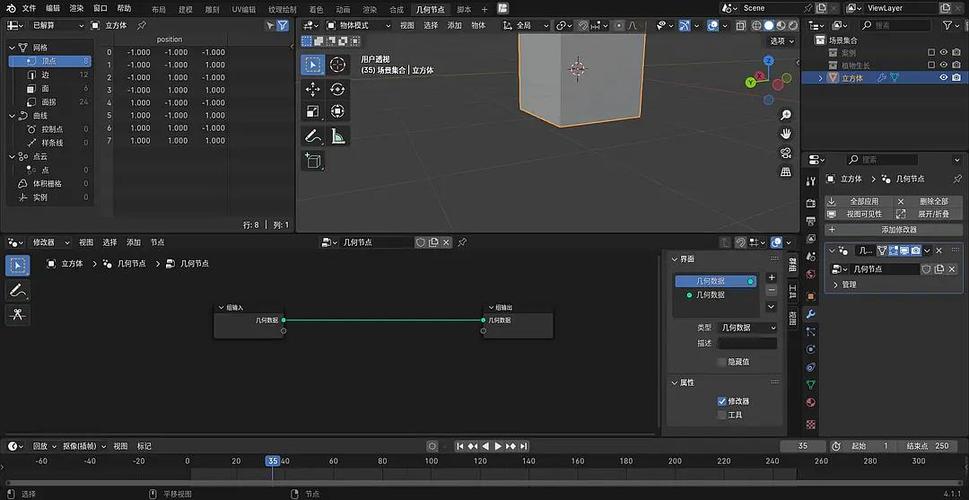The width and height of the screenshot is (969, 500).
Task: Add a new interface socket with plus
Action: (771, 278)
